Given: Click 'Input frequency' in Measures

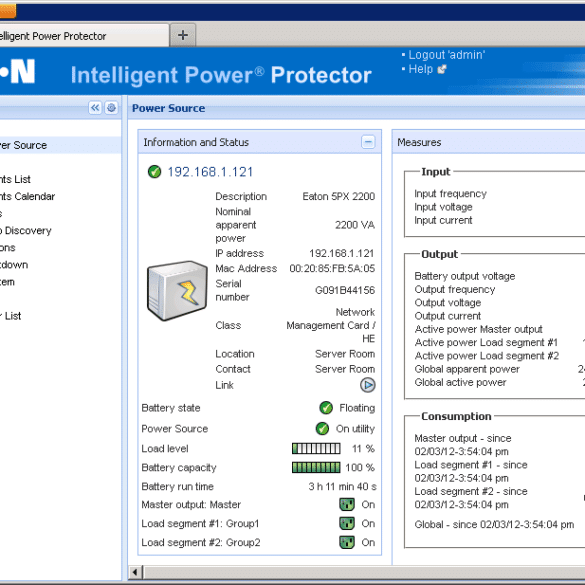Looking at the screenshot, I should 450,194.
